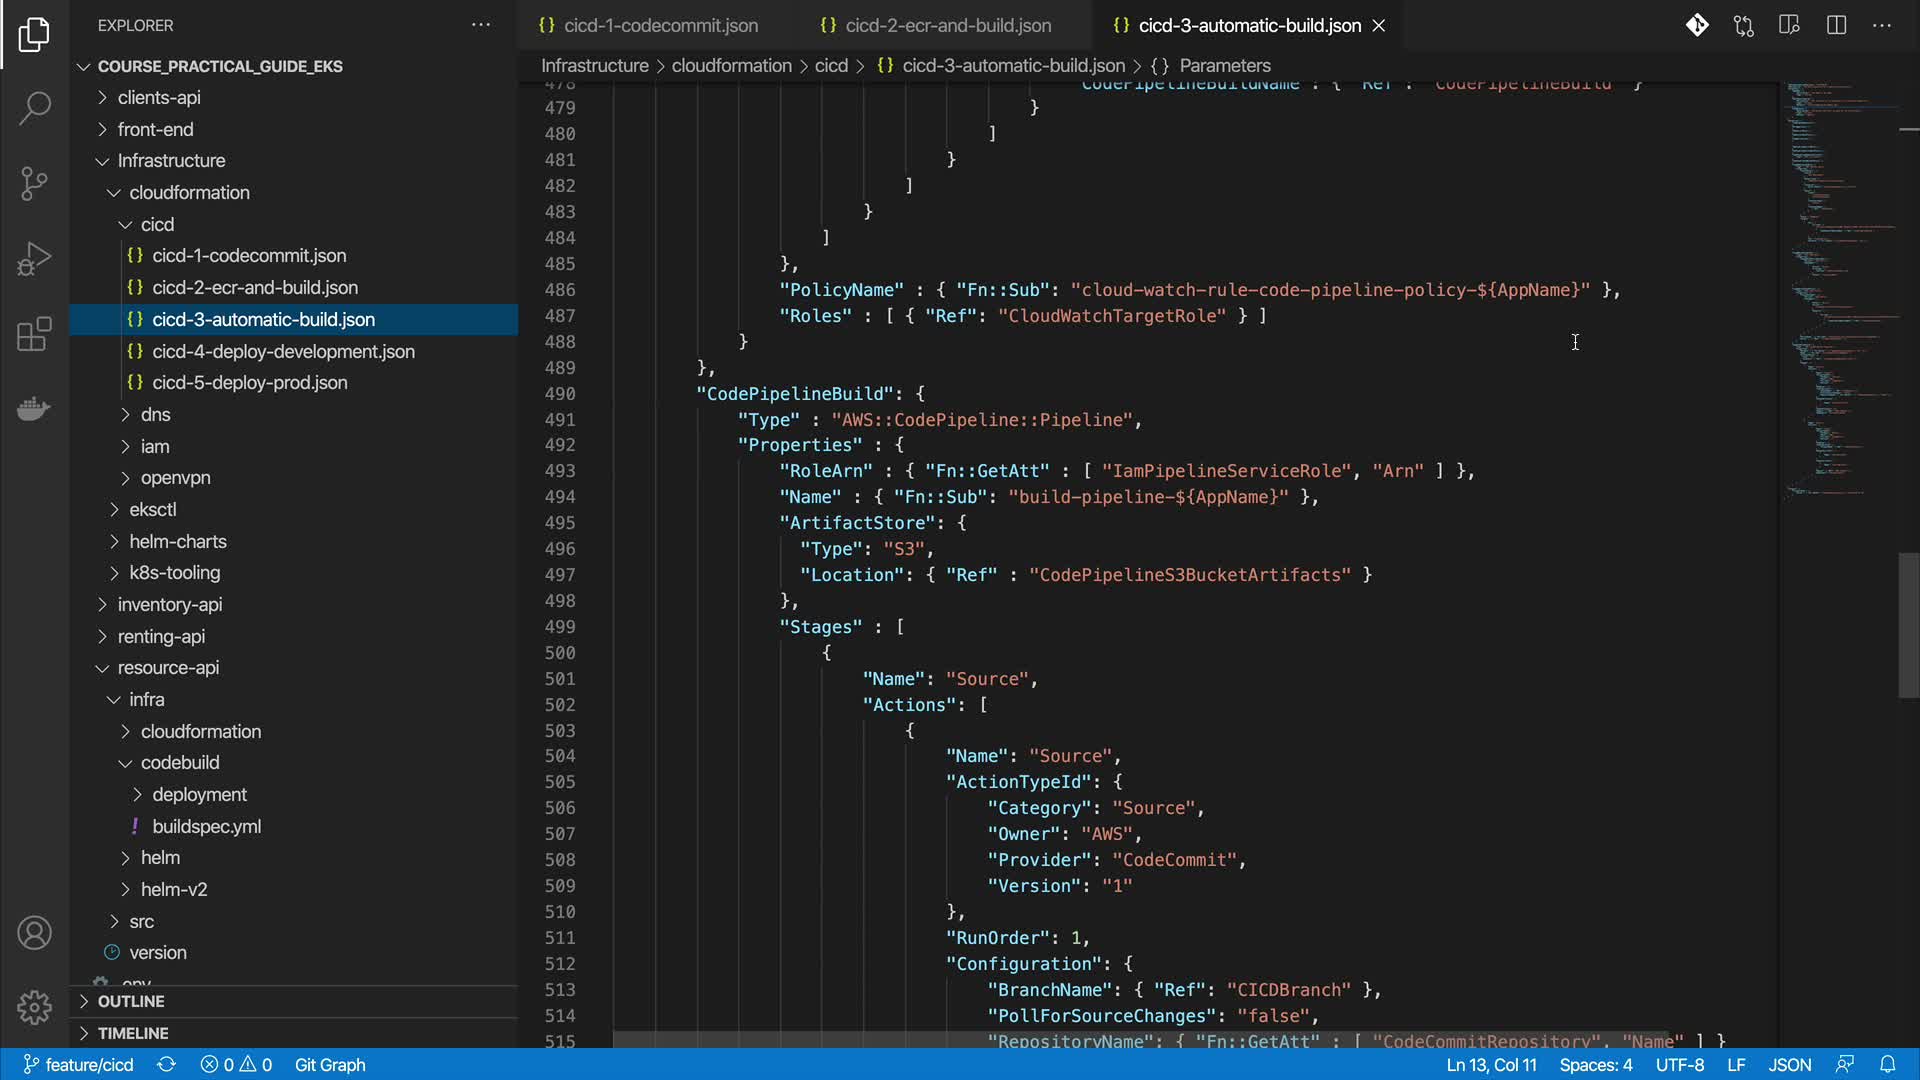Switch to cicd-1-codecommit.json tab
1920x1080 pixels.
[x=660, y=26]
